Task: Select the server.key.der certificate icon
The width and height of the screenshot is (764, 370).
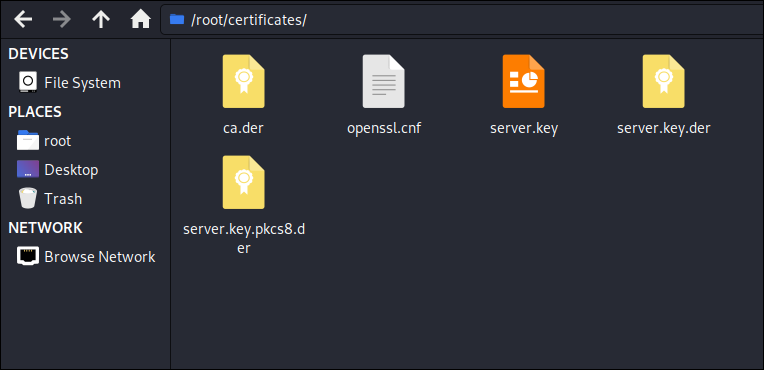Action: click(664, 81)
